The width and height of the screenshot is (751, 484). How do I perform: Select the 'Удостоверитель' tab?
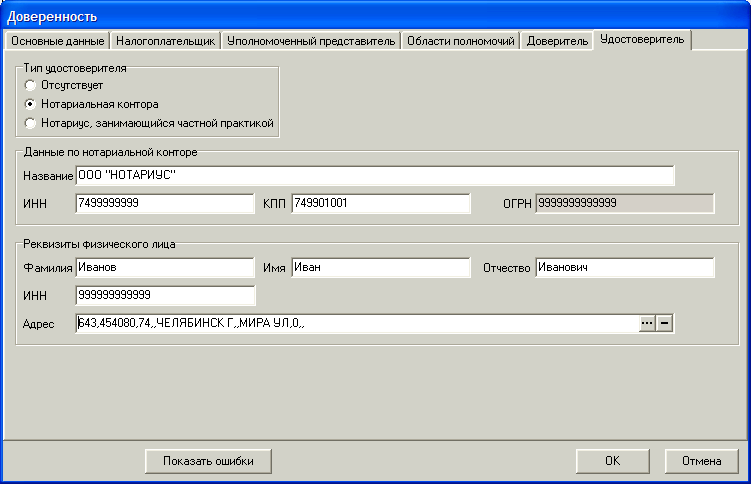(x=642, y=40)
